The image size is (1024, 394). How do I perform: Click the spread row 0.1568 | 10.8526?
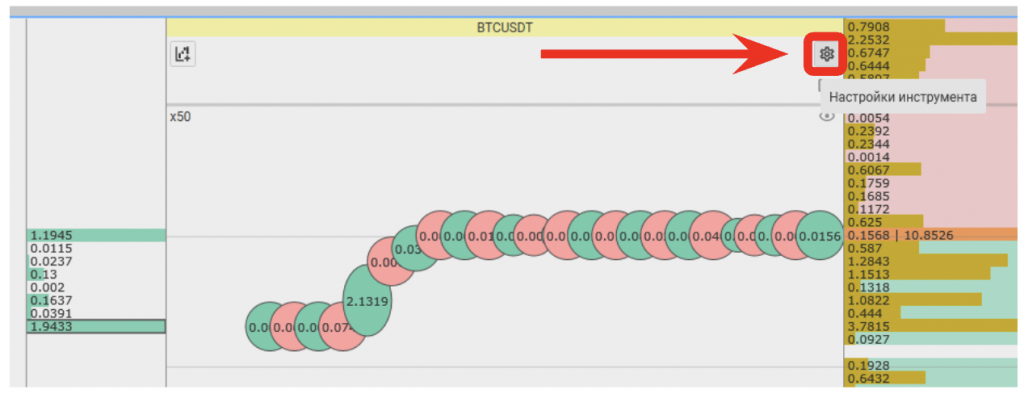pyautogui.click(x=934, y=235)
